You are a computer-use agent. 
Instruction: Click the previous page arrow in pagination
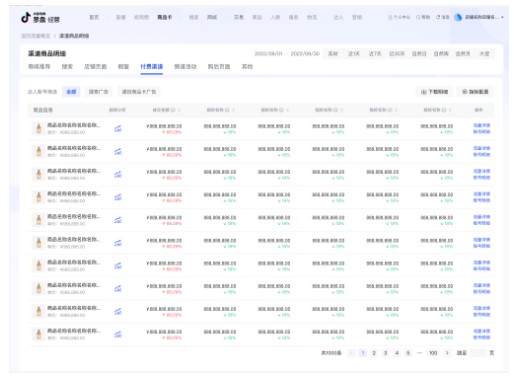[x=351, y=353]
